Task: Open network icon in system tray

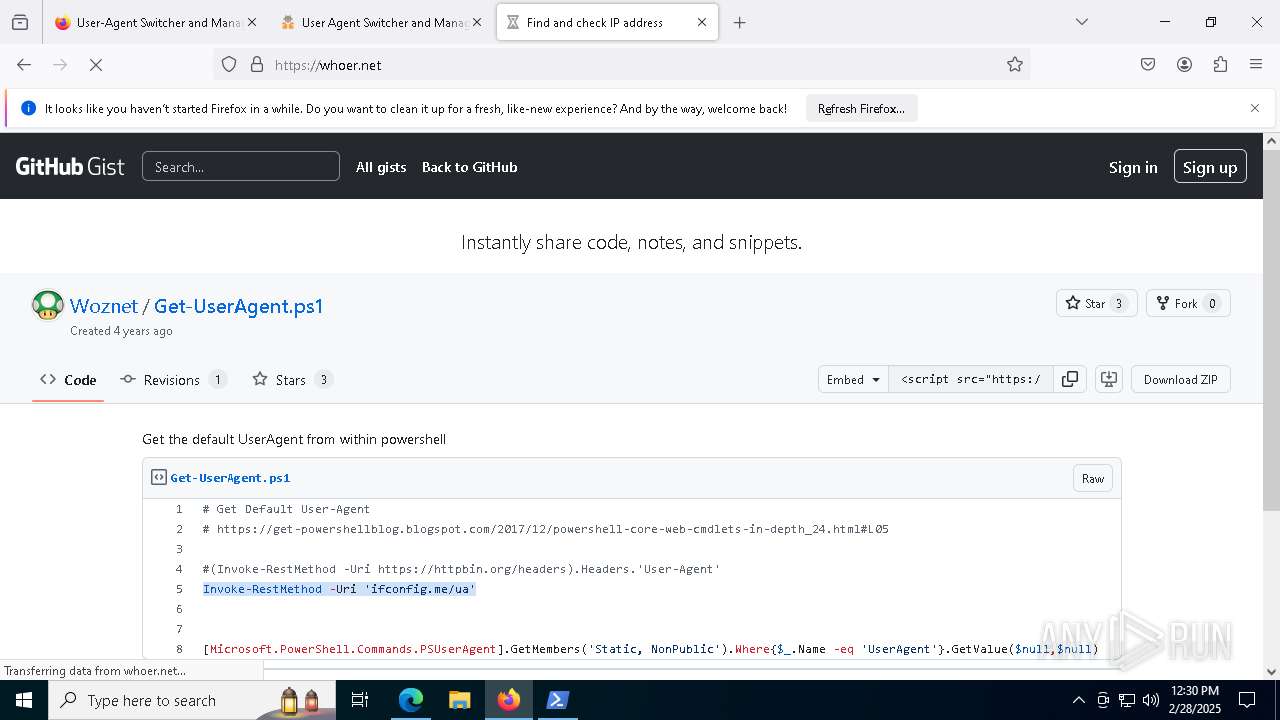Action: pos(1127,700)
